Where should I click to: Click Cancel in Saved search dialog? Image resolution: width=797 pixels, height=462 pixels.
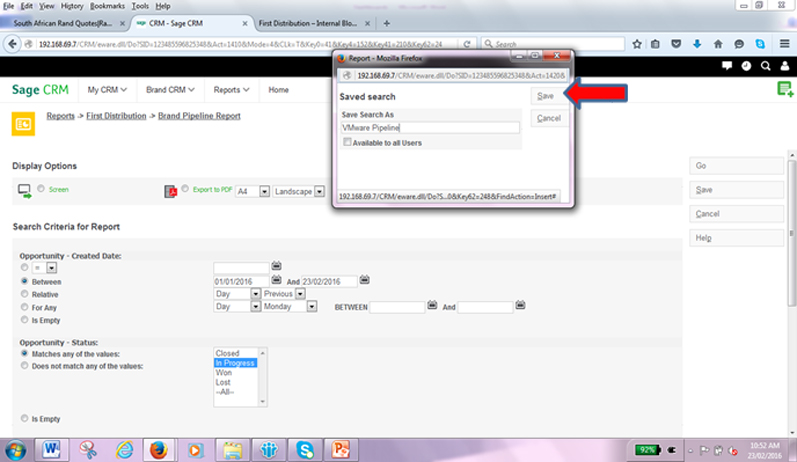click(548, 118)
